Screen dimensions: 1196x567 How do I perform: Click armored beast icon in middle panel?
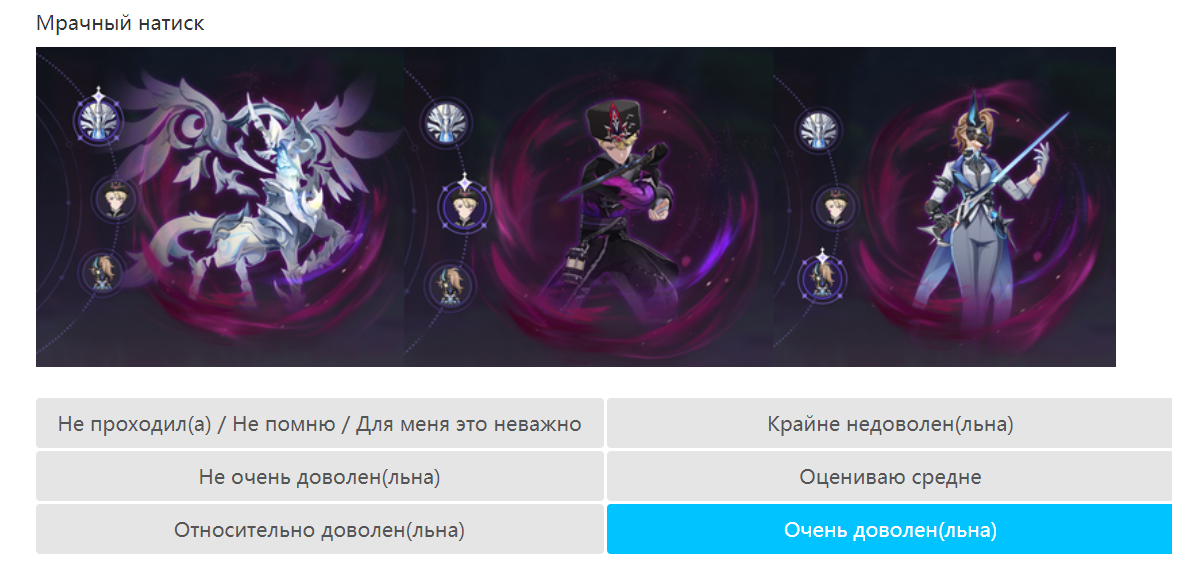448,121
